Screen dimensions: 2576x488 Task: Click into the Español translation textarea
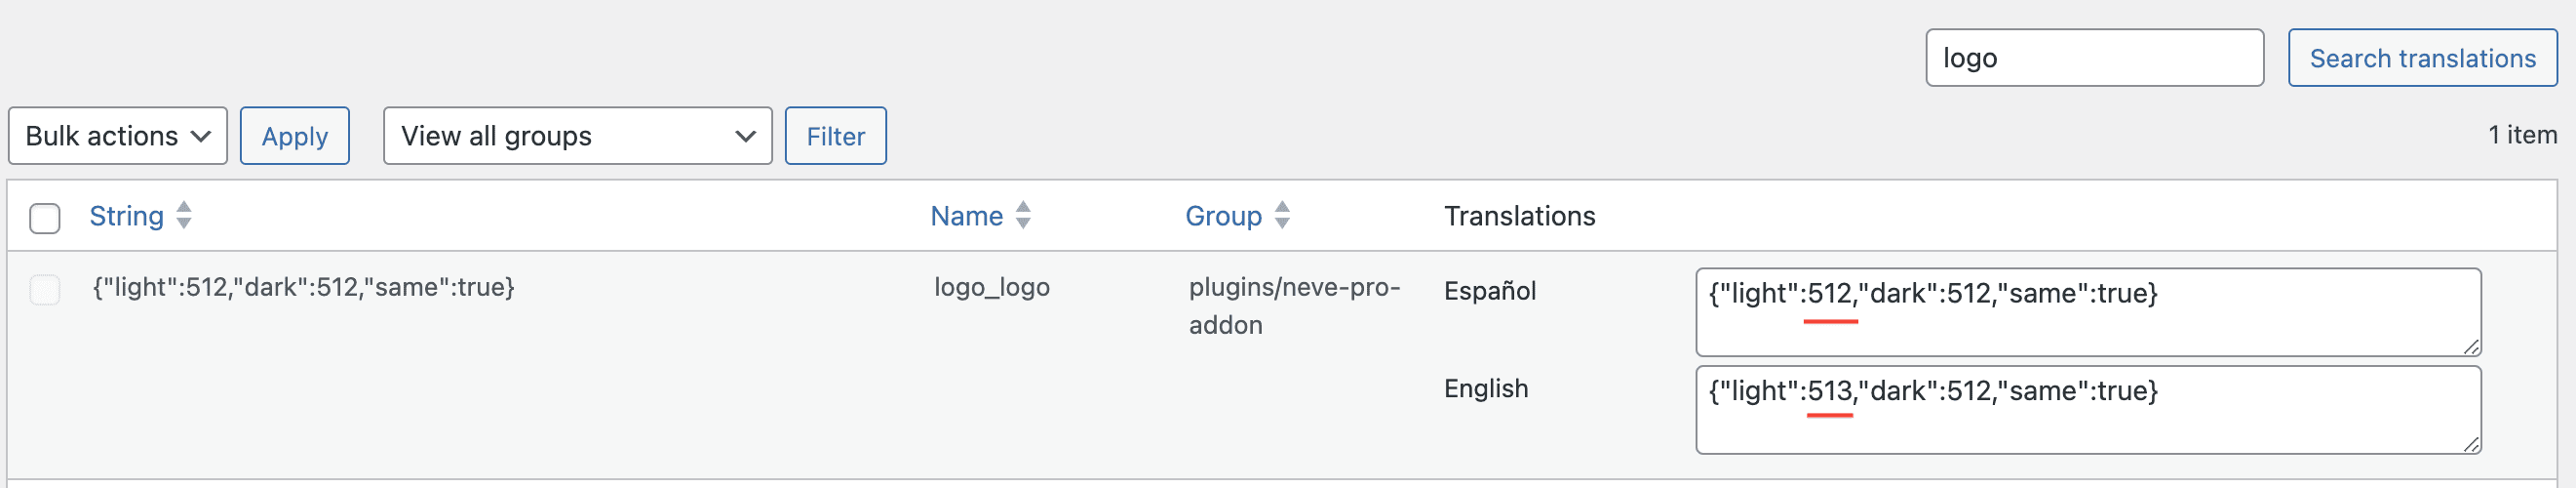coord(2088,312)
